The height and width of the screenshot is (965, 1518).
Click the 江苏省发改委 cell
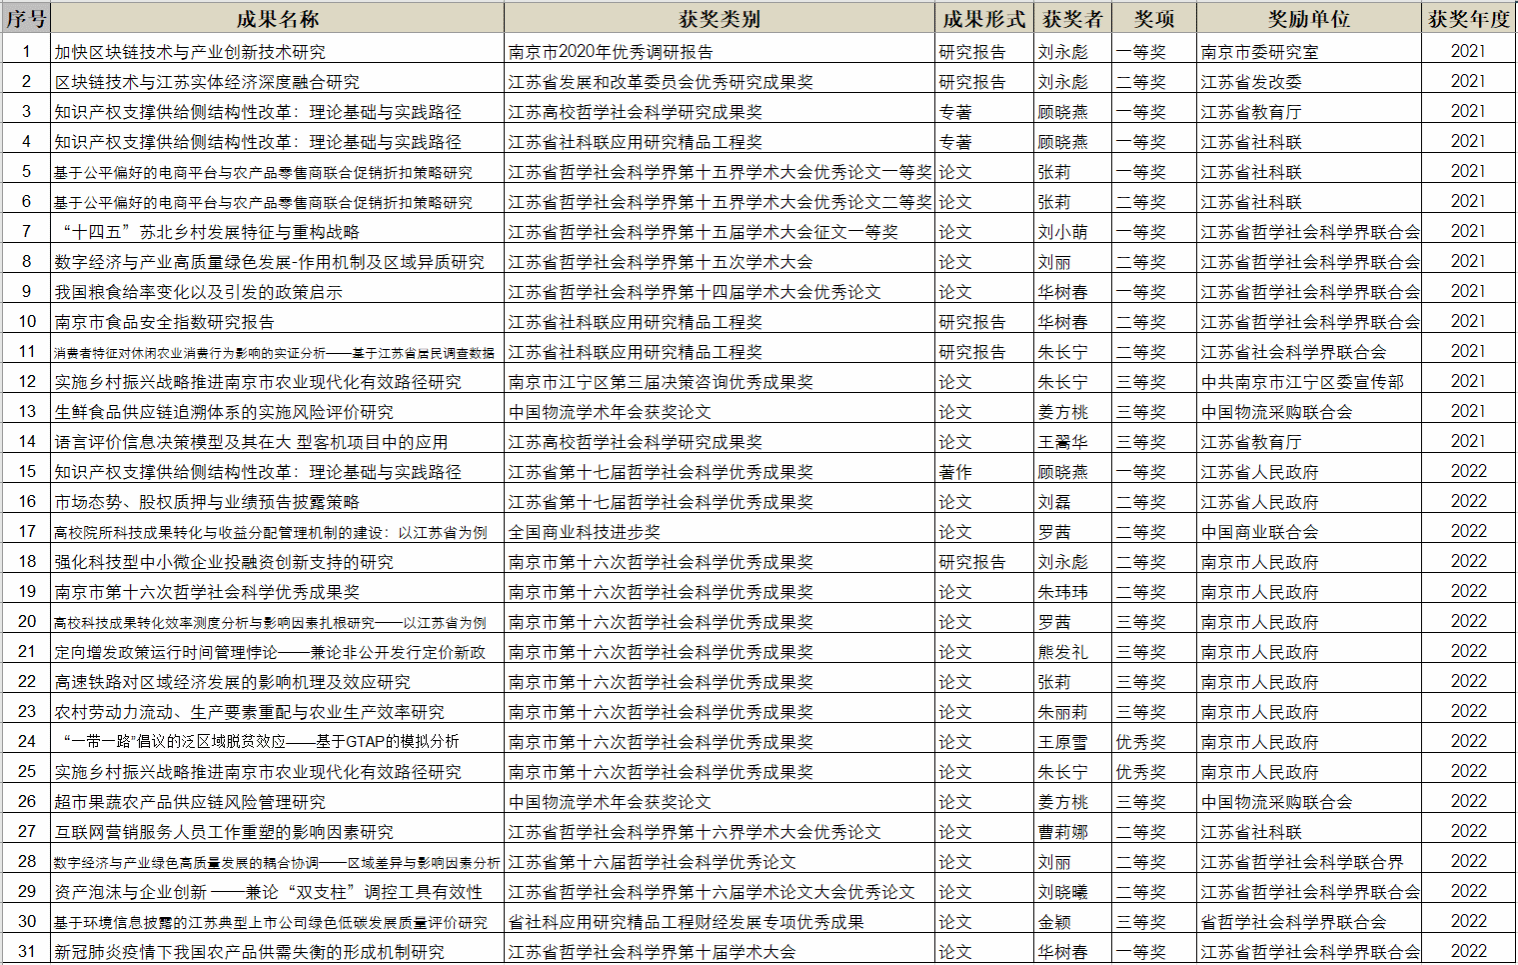[x=1251, y=82]
